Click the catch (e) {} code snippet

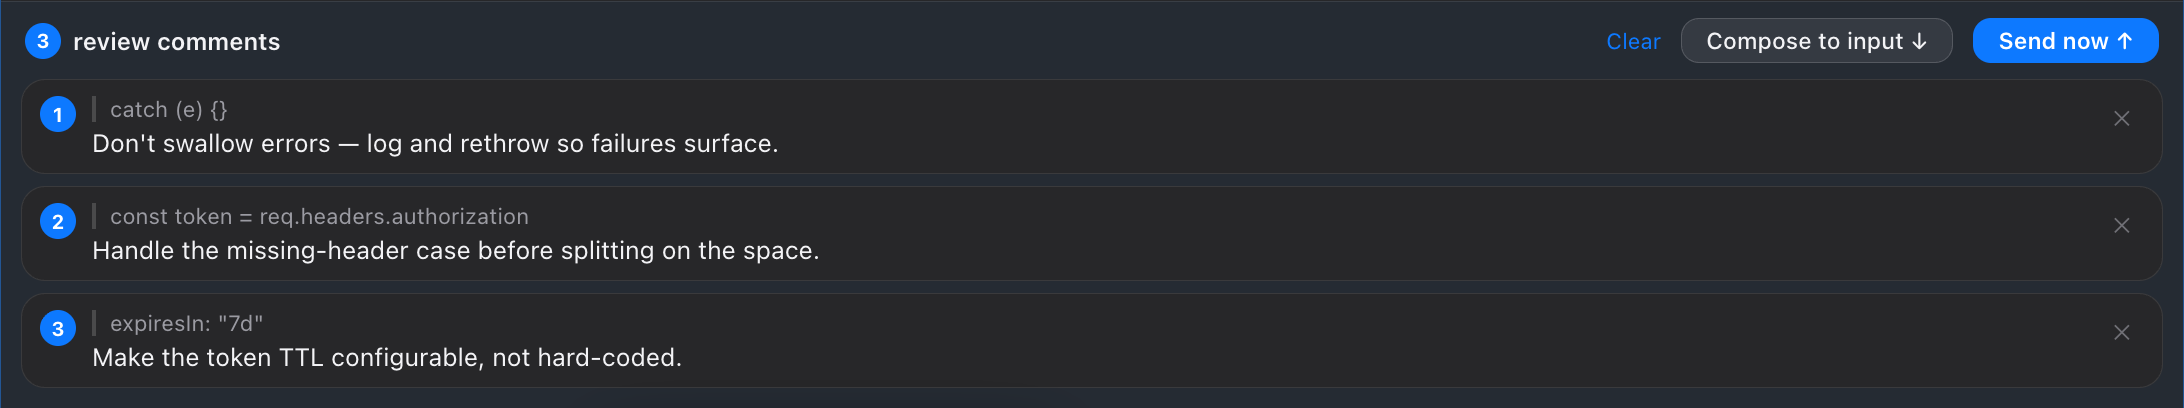tap(169, 110)
